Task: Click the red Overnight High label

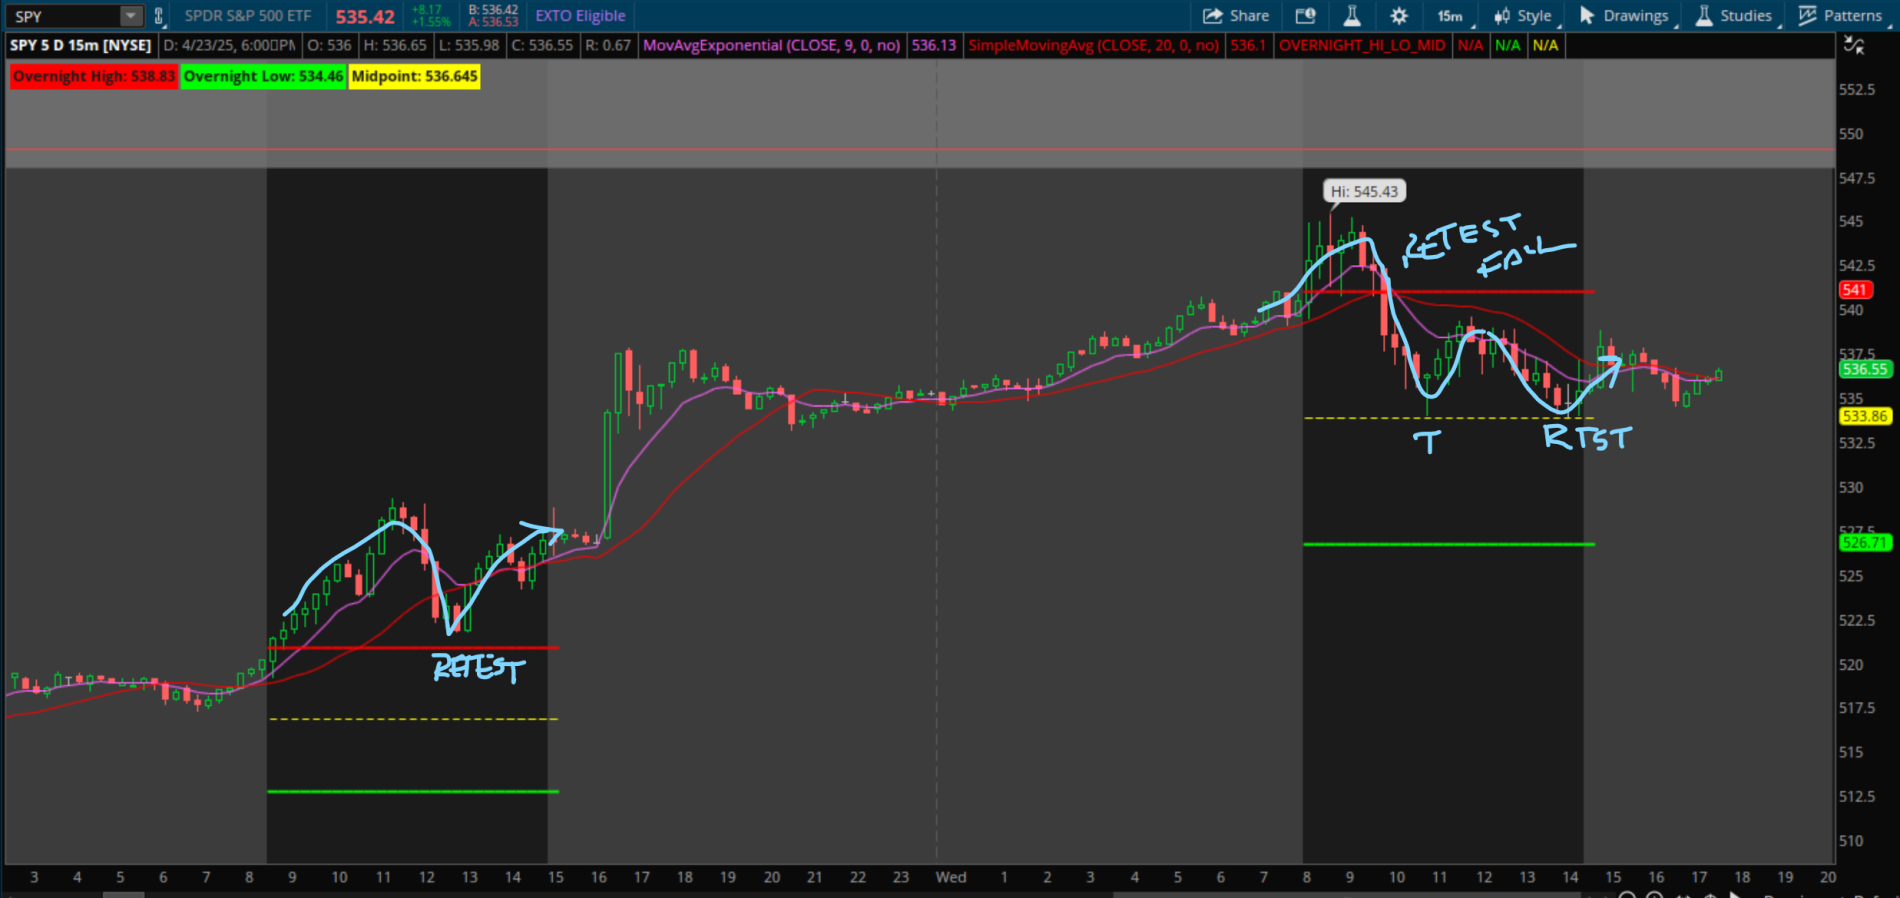Action: click(x=94, y=77)
